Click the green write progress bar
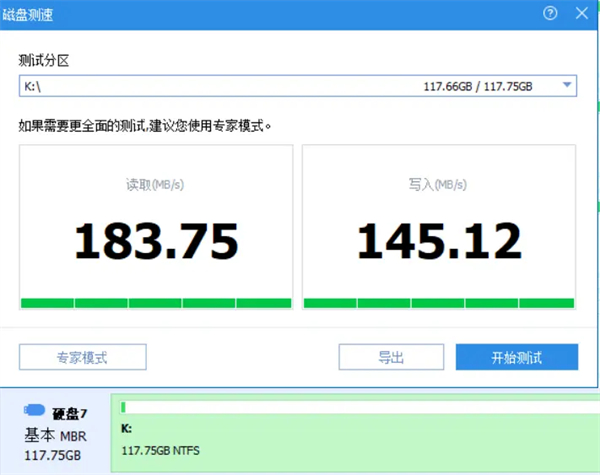Image resolution: width=600 pixels, height=475 pixels. pos(439,303)
